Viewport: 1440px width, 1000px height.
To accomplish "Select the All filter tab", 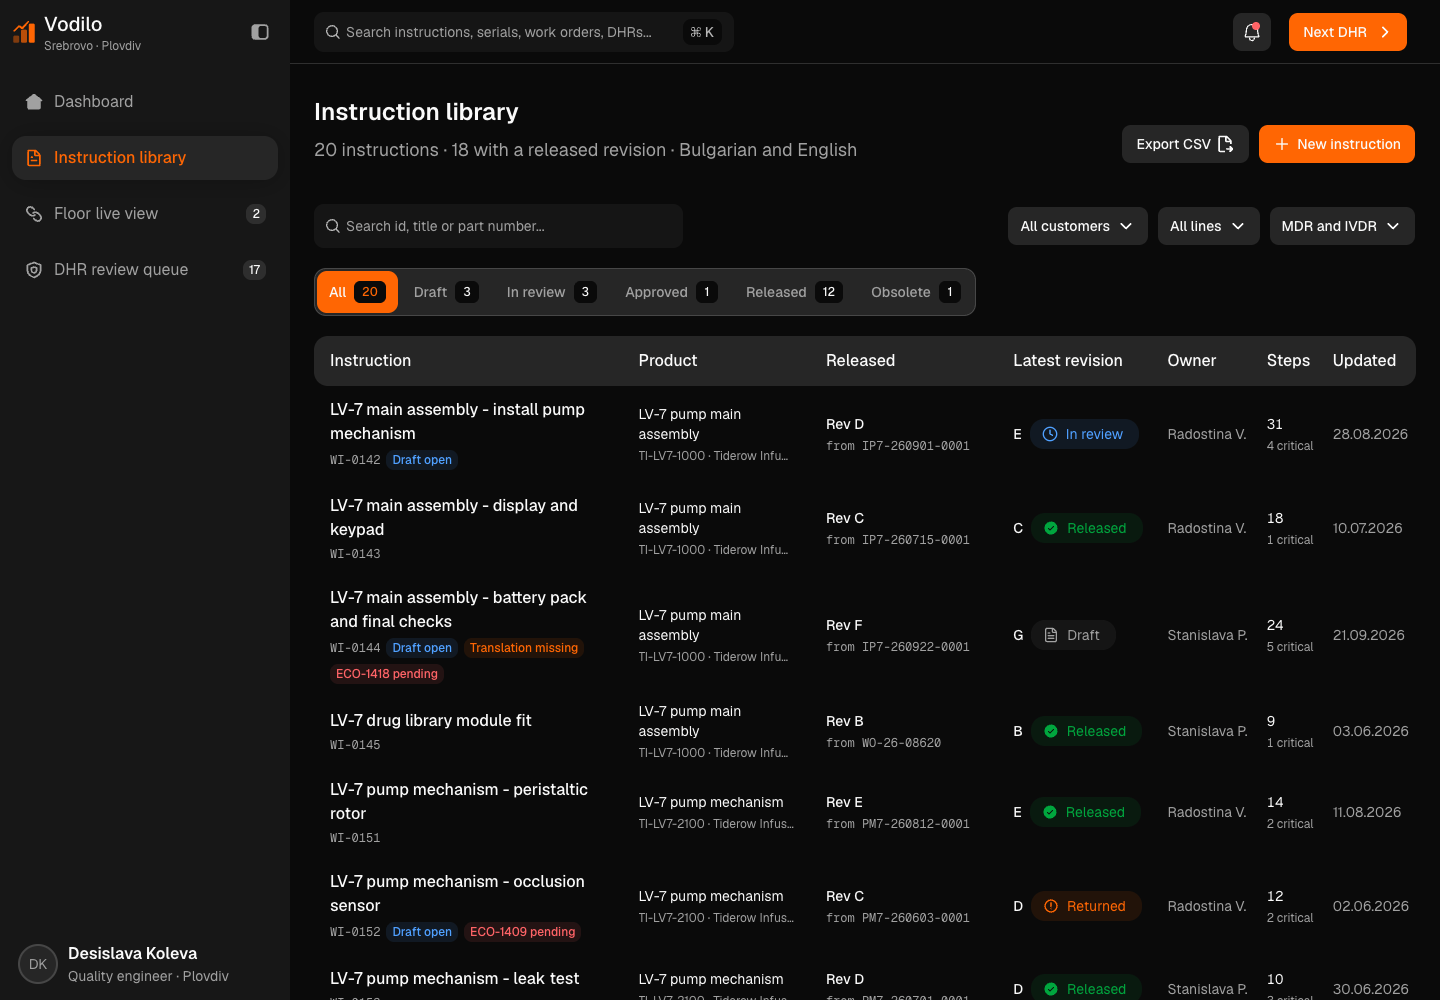I will (x=357, y=292).
